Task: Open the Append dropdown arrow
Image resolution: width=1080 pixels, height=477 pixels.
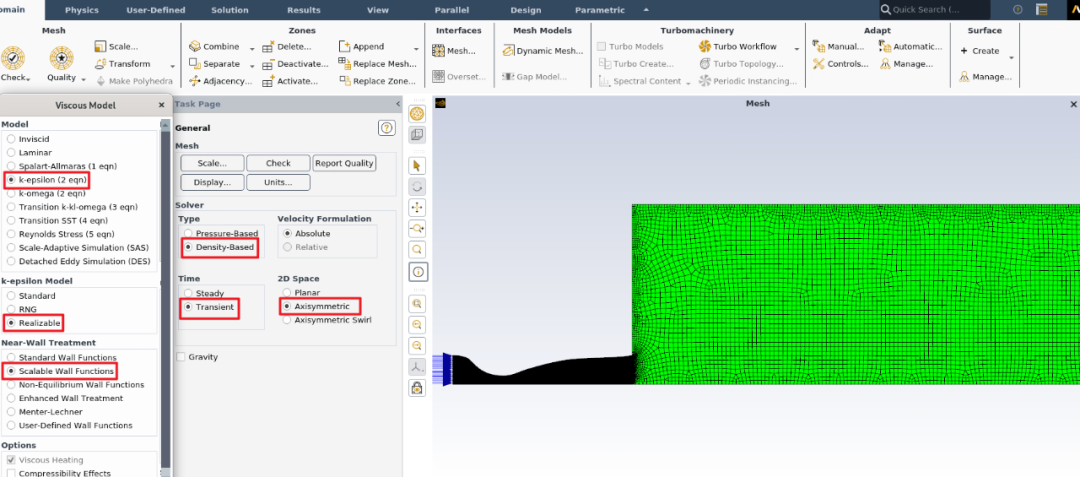Action: [416, 50]
